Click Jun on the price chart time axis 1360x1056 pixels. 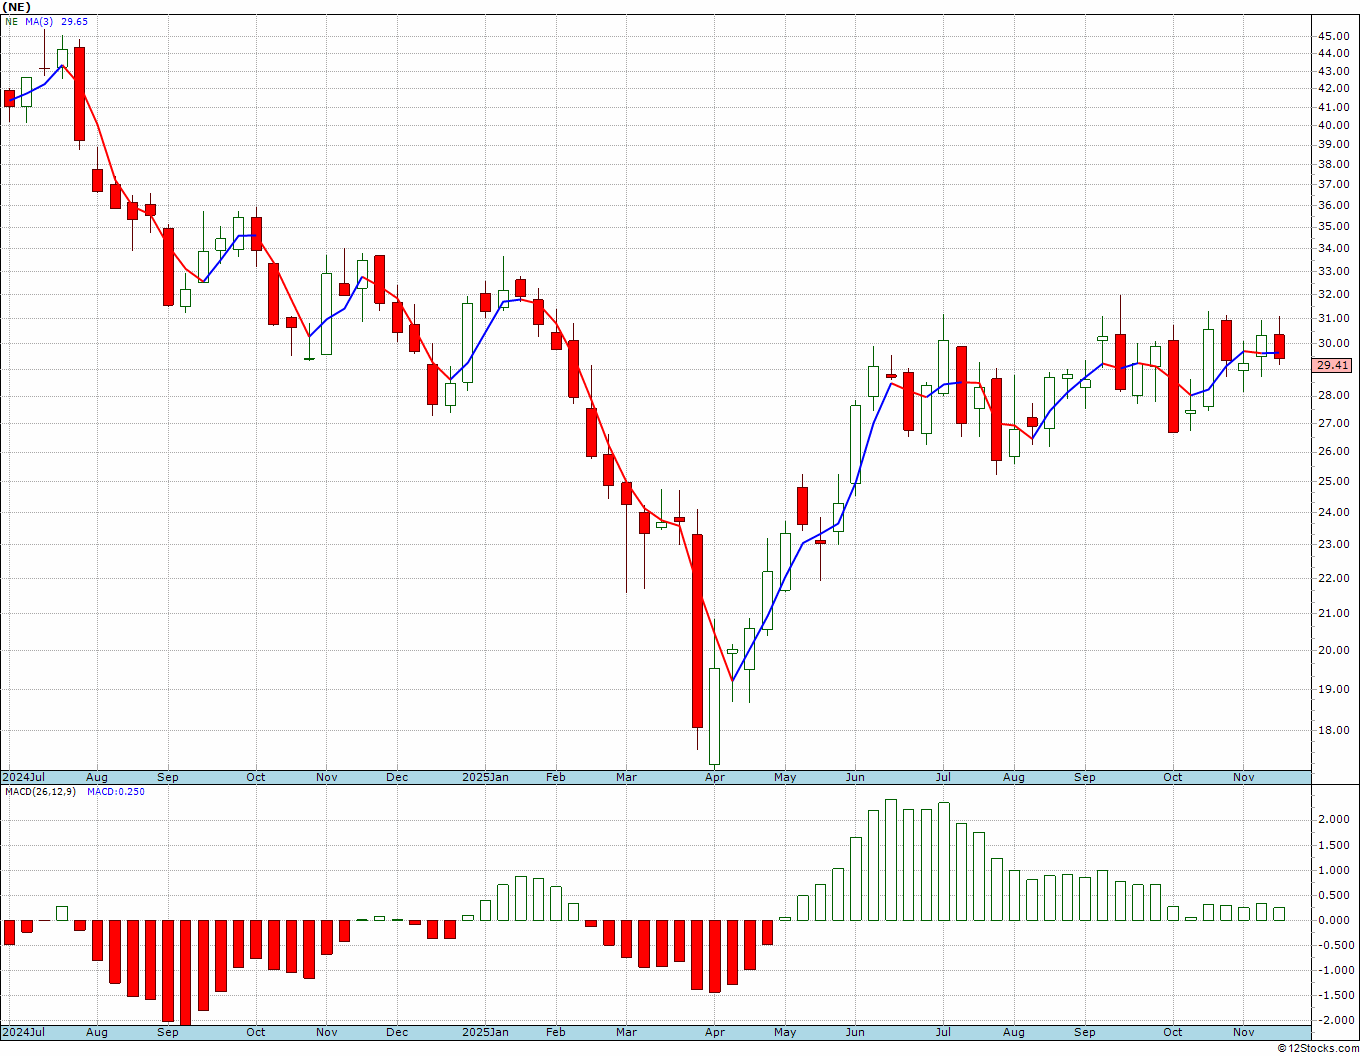tap(855, 777)
